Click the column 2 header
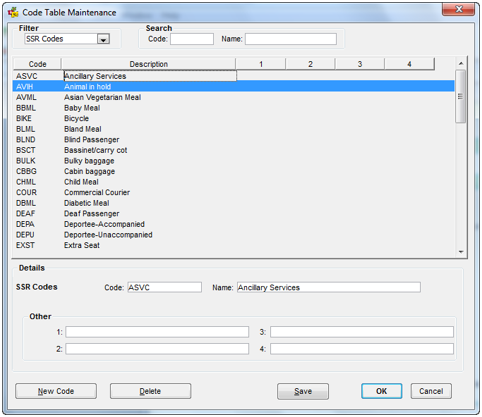The width and height of the screenshot is (482, 417). (310, 64)
